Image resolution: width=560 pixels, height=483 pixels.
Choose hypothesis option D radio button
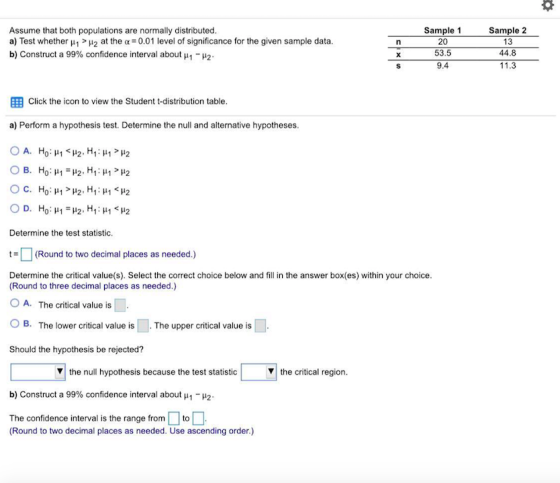15,208
